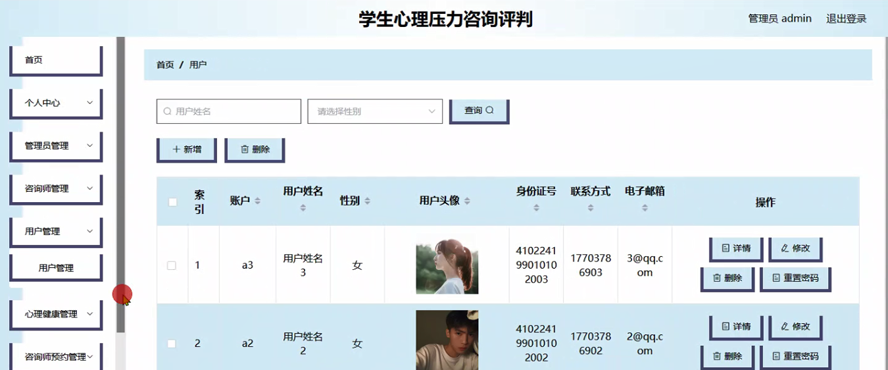Expand 管理员管理 sidebar menu

pos(56,146)
